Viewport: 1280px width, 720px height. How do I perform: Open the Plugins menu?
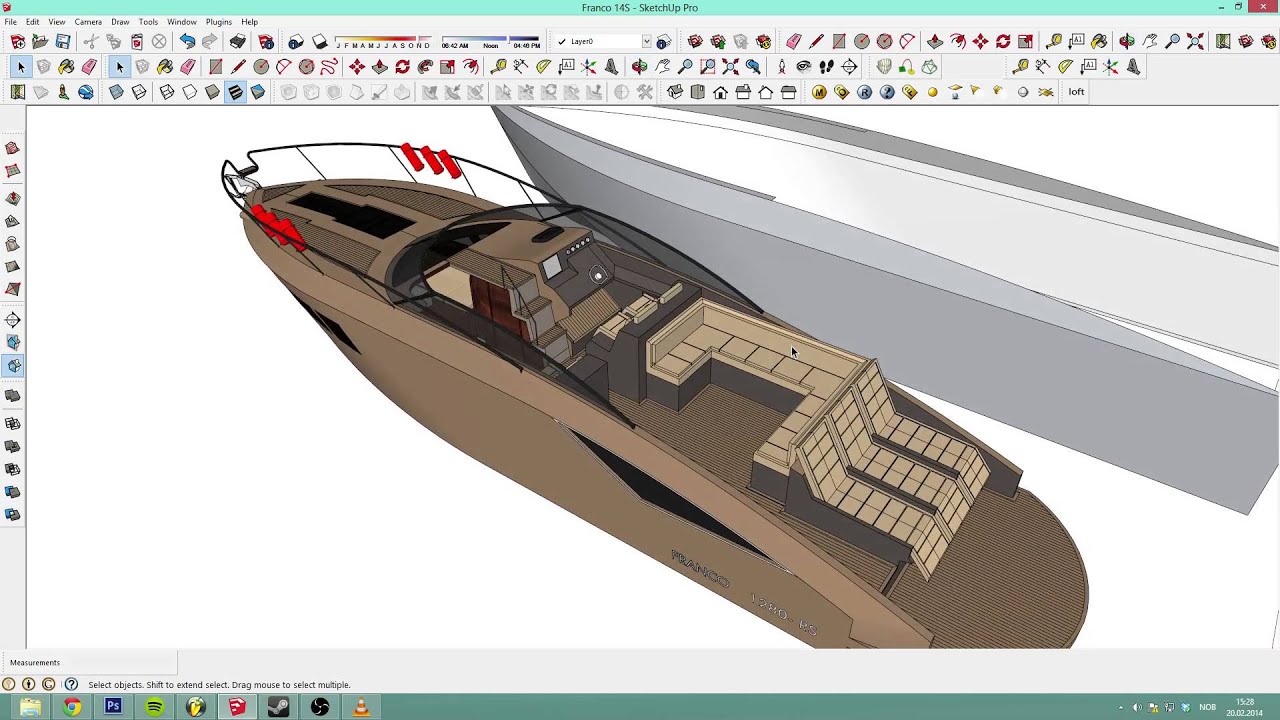pos(219,22)
